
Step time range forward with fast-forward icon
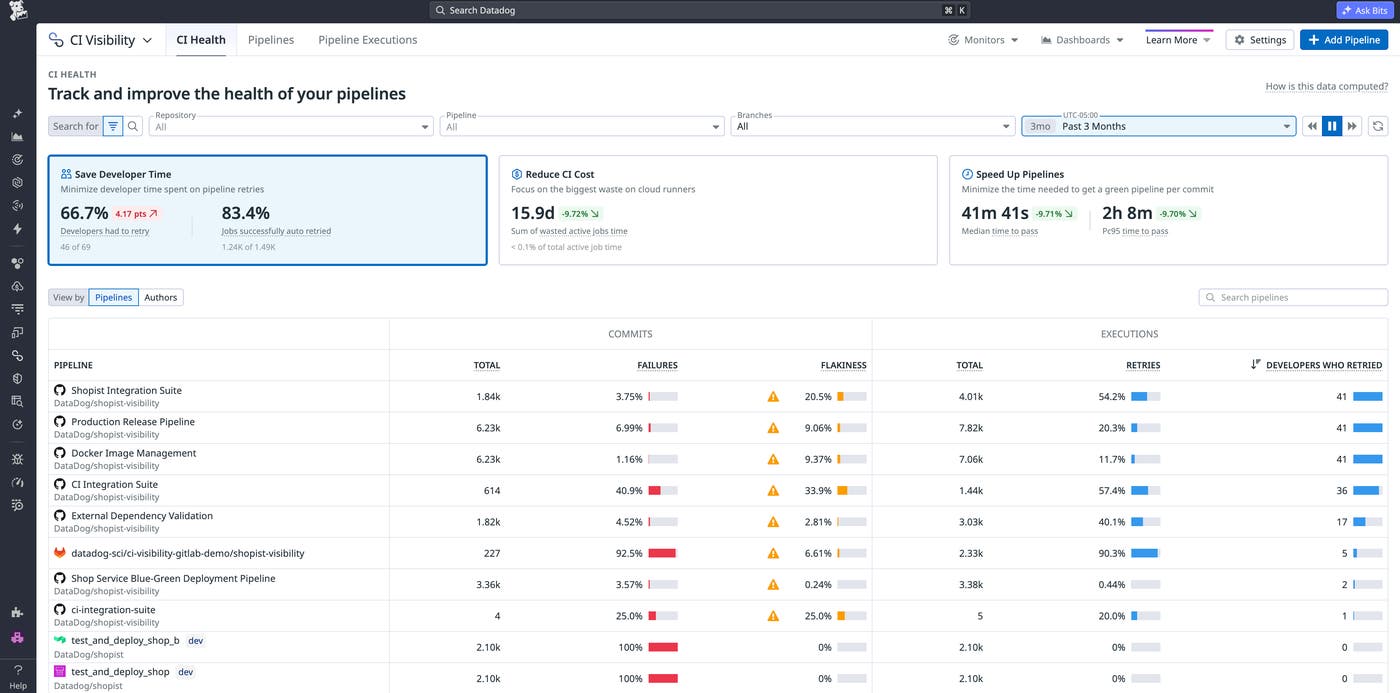(1352, 126)
